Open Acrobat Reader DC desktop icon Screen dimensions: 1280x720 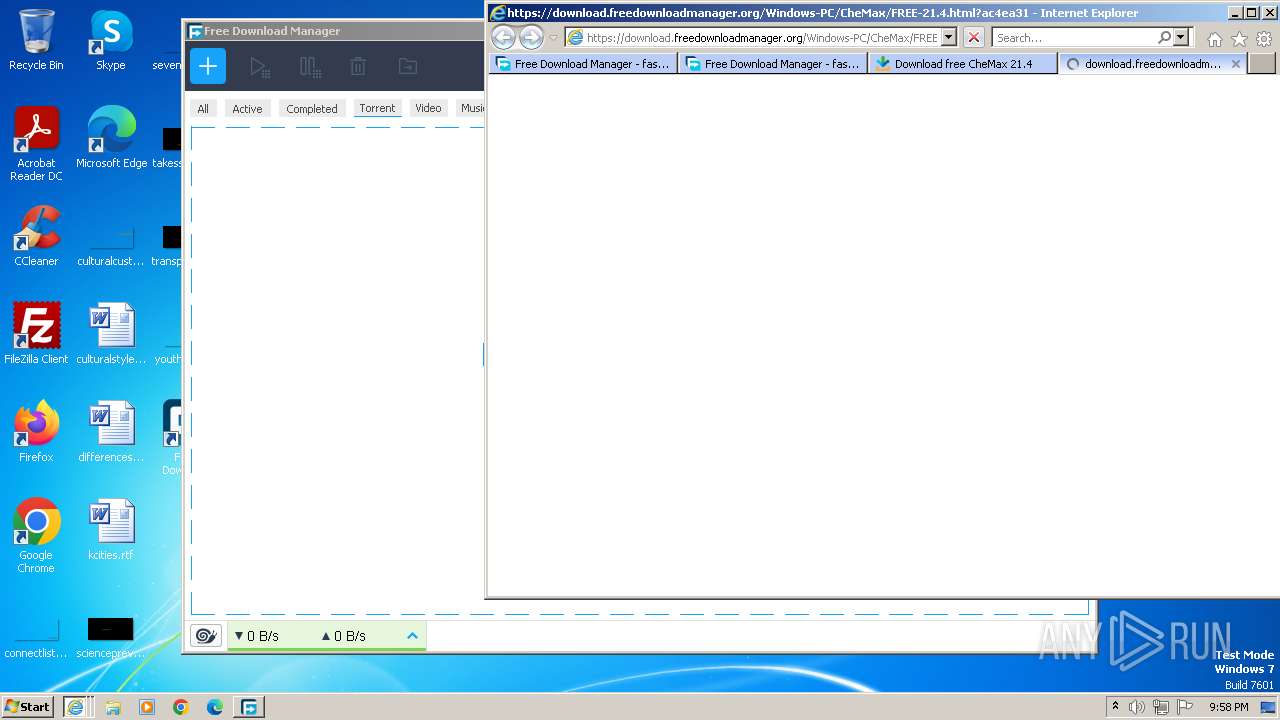pos(36,144)
